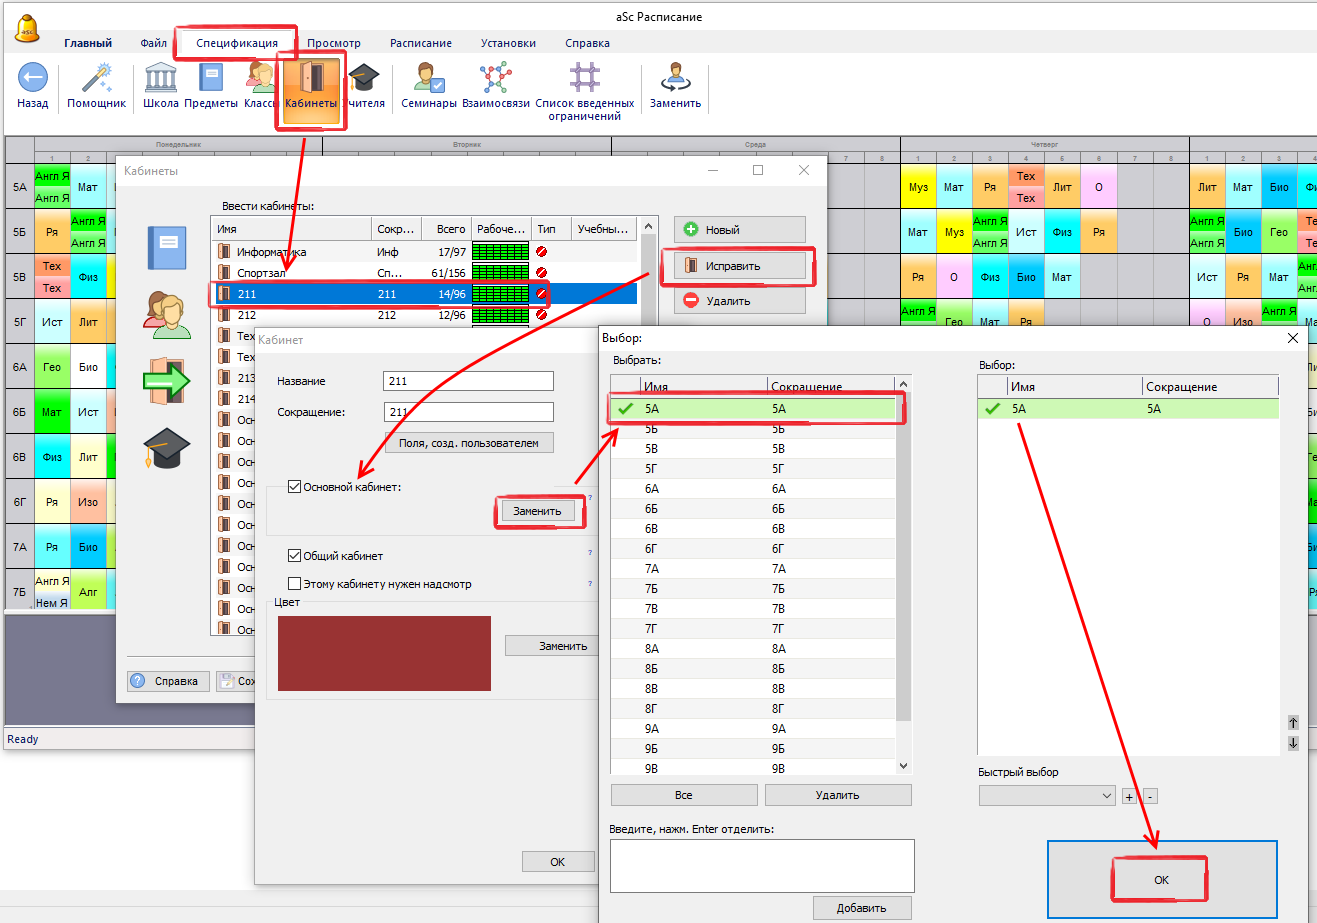
Task: Click OK in the Кабинет dialog
Action: (558, 861)
